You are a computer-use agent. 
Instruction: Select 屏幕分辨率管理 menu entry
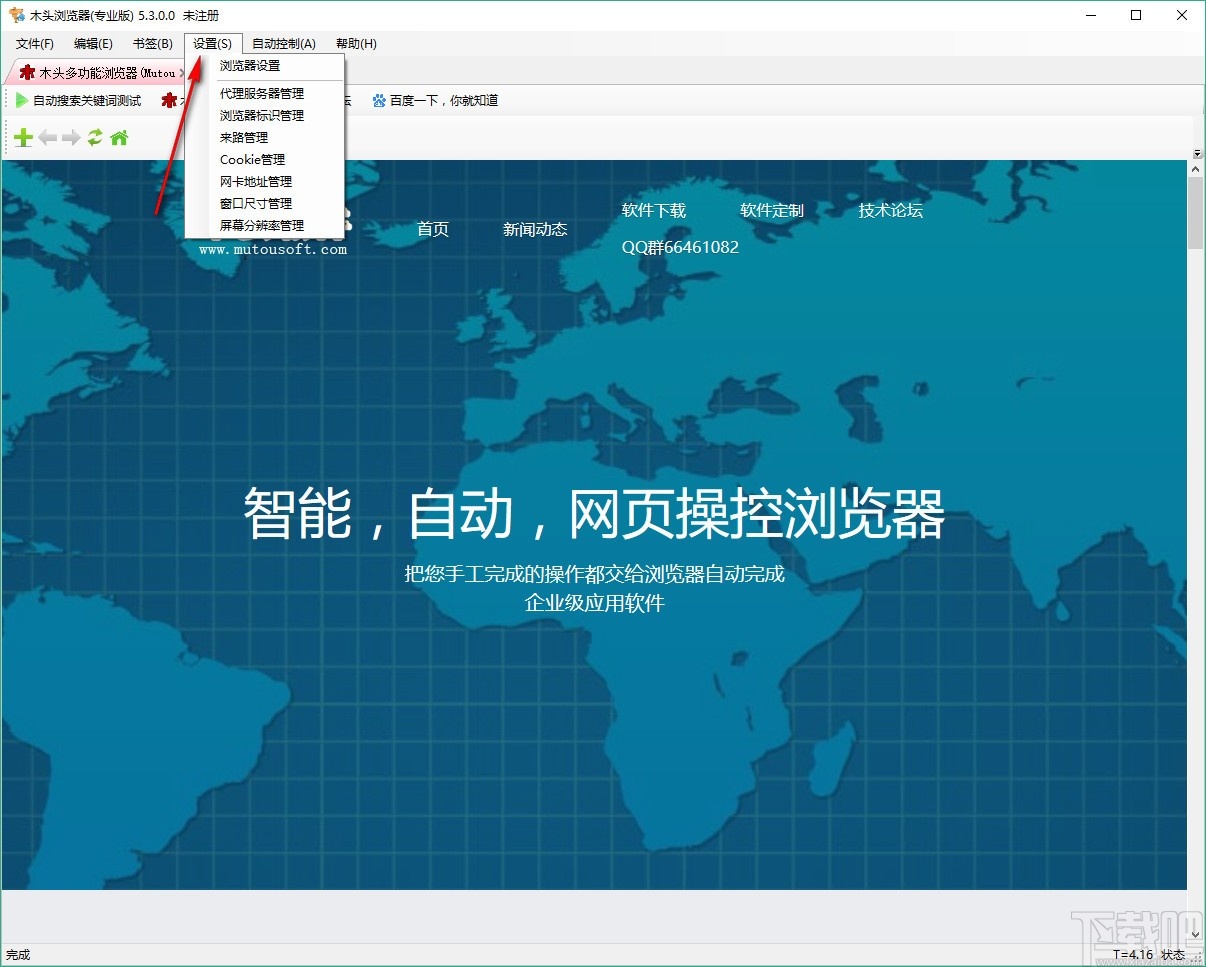[265, 226]
